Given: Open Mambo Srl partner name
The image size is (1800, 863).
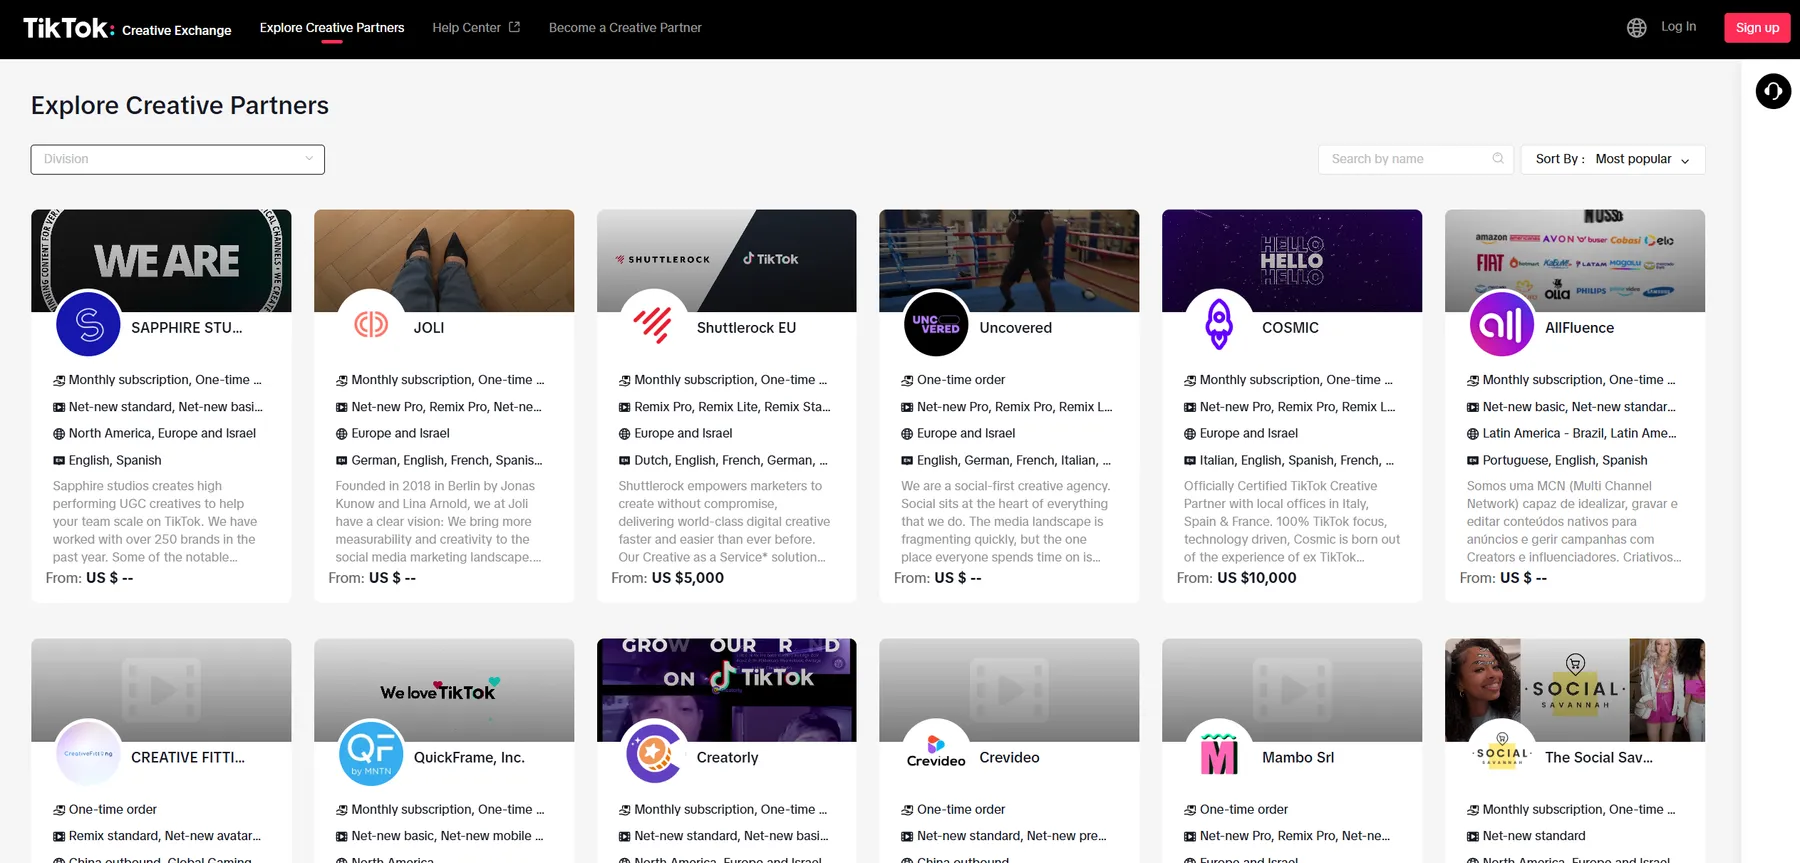Looking at the screenshot, I should (1298, 758).
